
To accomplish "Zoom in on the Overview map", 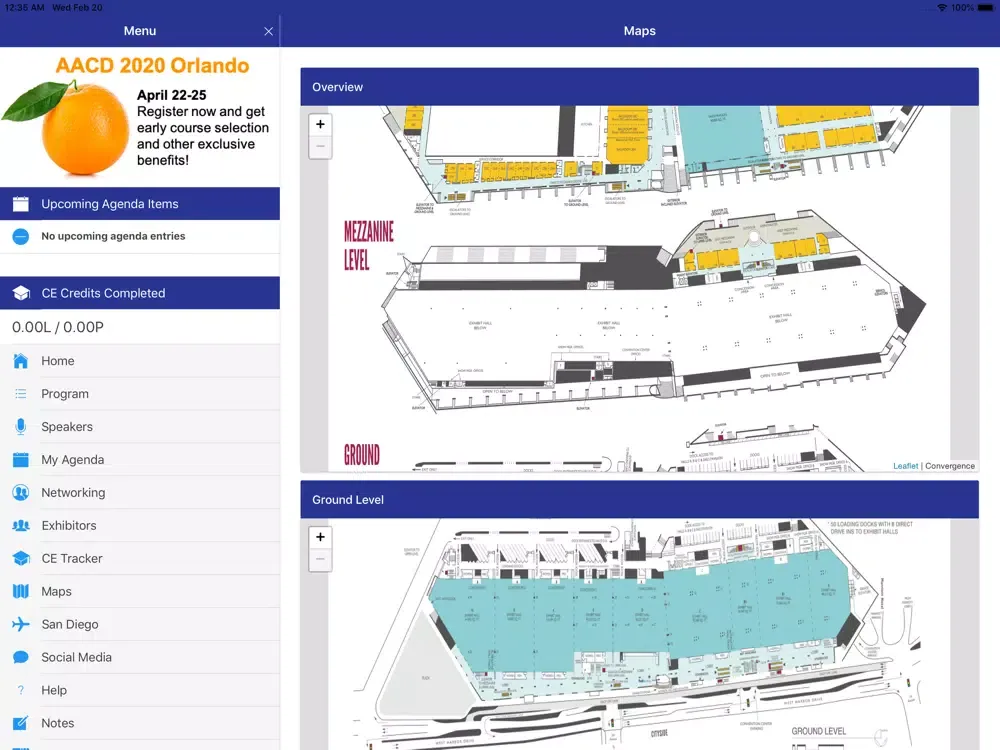I will (320, 125).
